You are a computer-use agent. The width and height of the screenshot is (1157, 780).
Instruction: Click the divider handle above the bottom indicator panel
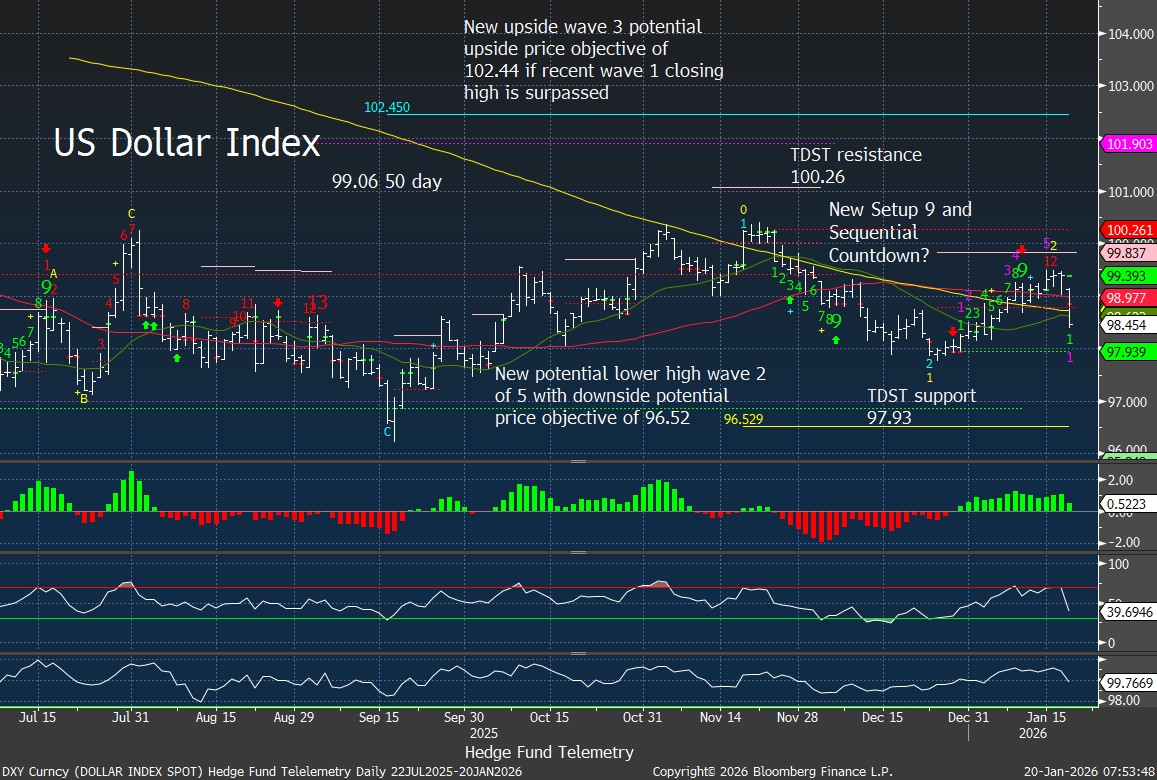point(578,652)
